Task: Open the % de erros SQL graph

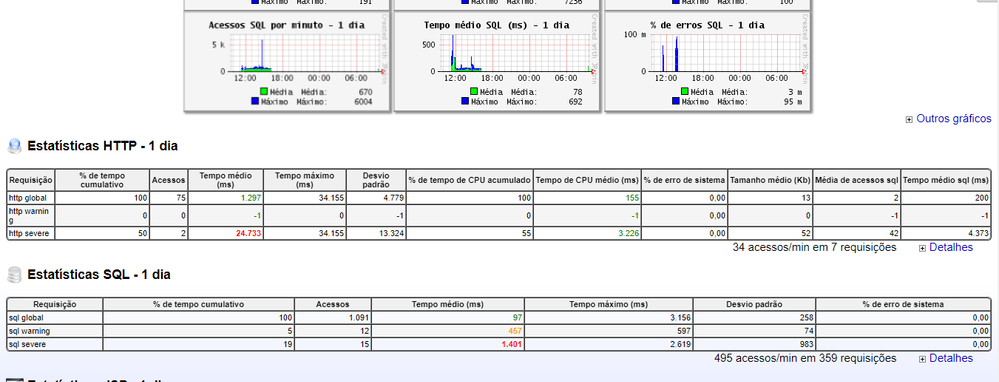Action: click(x=707, y=62)
